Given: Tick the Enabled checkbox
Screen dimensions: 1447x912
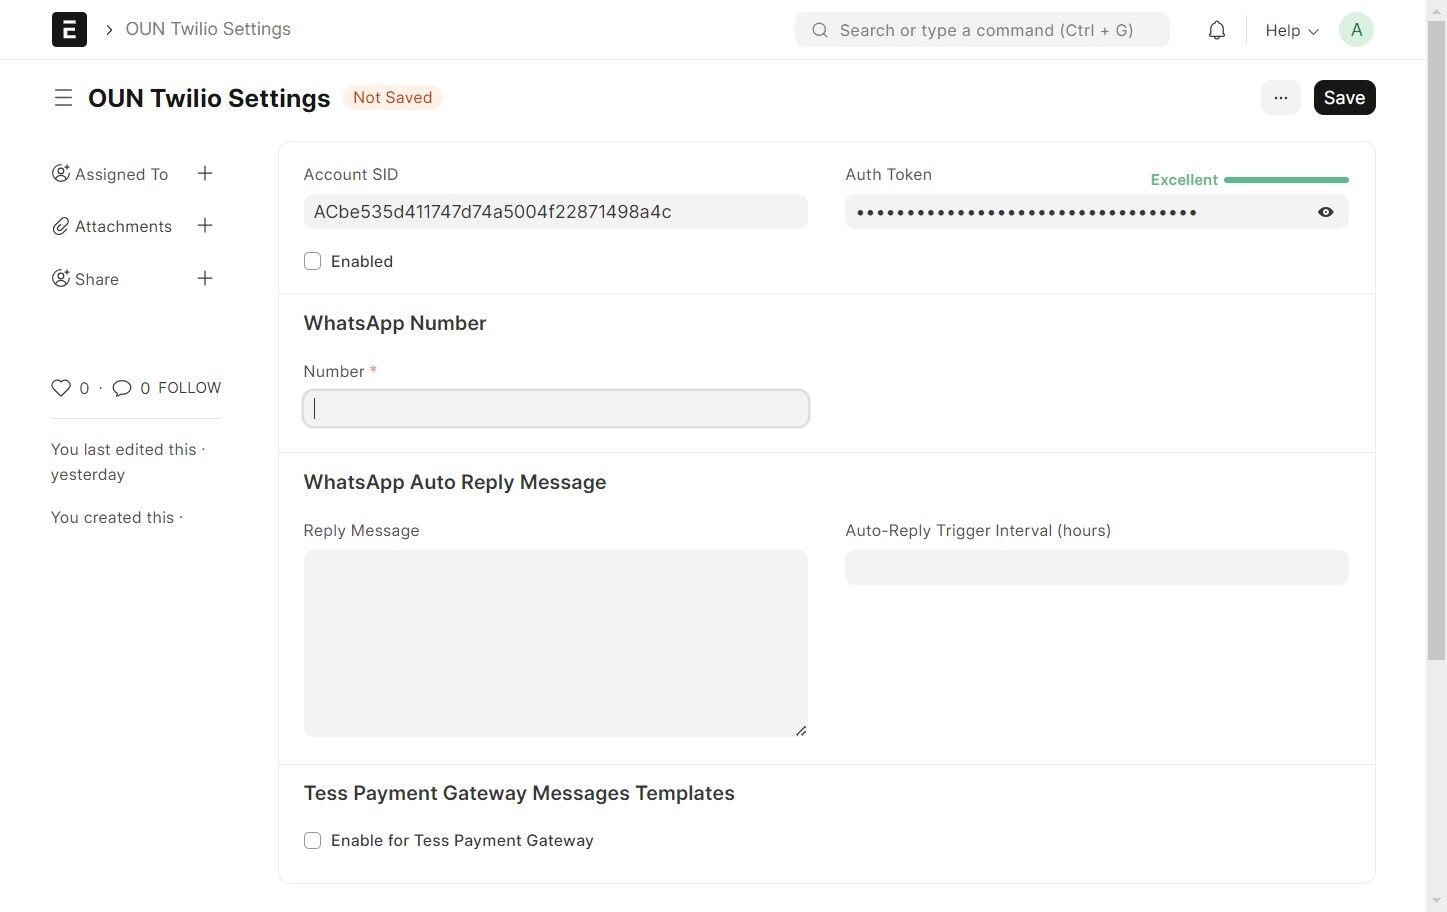Looking at the screenshot, I should 313,261.
